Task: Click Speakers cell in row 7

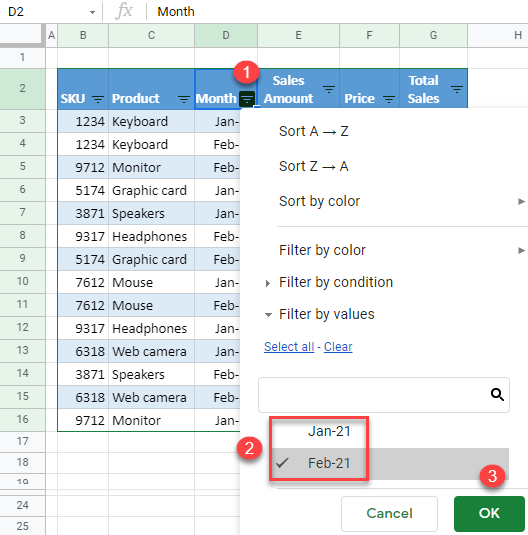Action: (x=152, y=214)
